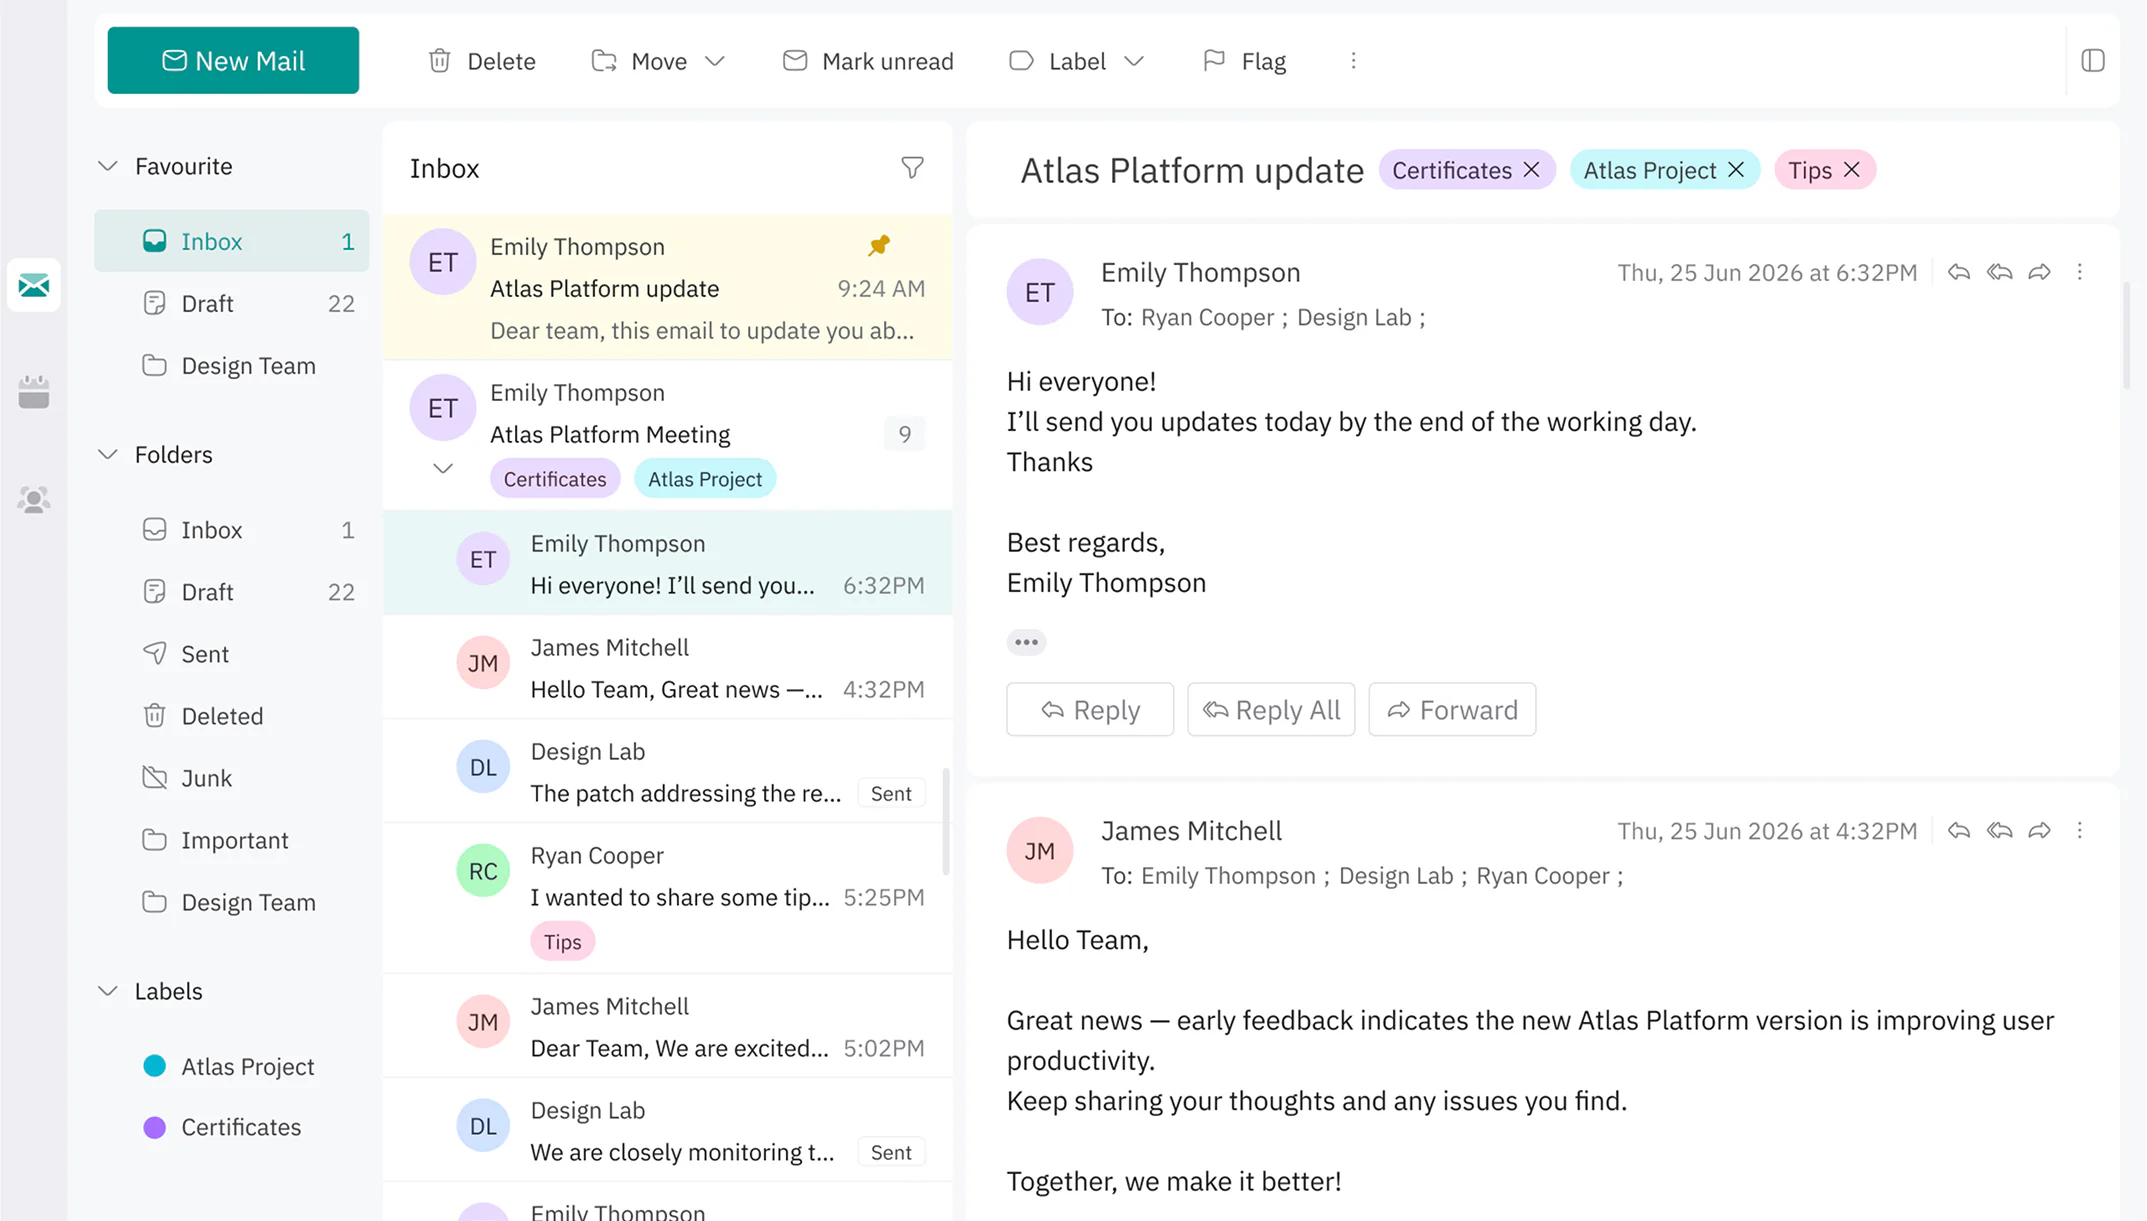Image resolution: width=2147 pixels, height=1221 pixels.
Task: Open toolbar more options menu
Action: coord(1353,61)
